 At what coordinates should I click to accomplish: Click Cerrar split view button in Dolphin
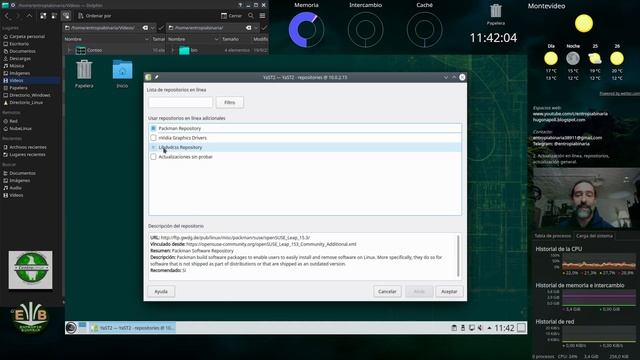(x=231, y=16)
